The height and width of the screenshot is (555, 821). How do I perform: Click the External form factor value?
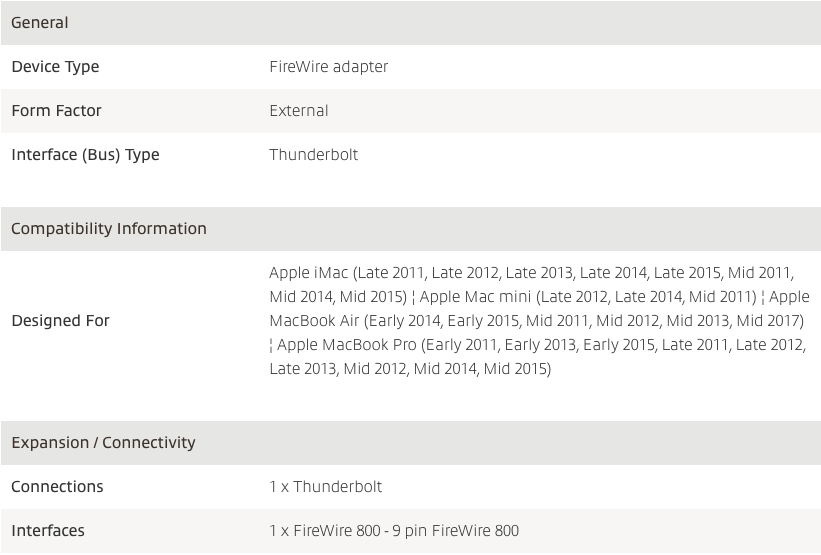(298, 111)
